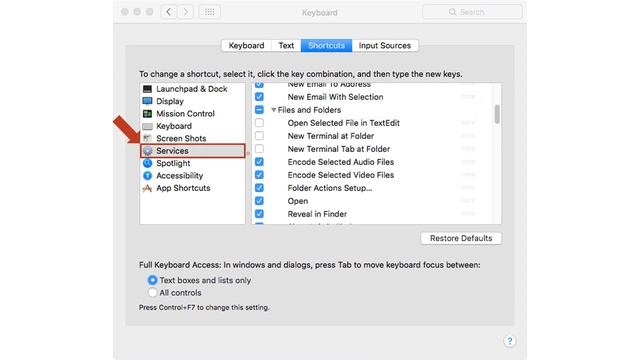Switch to the Text tab
This screenshot has height=360, width=640.
(x=286, y=45)
